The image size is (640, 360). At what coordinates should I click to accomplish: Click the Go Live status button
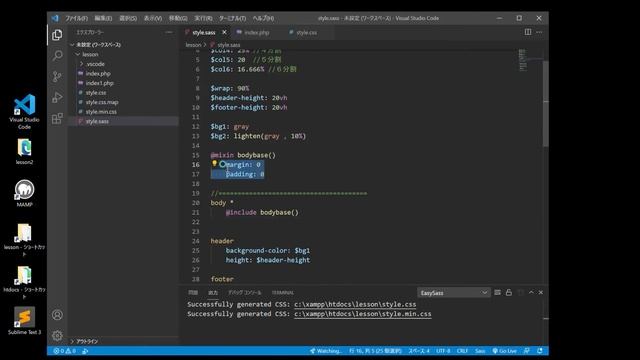pos(505,351)
